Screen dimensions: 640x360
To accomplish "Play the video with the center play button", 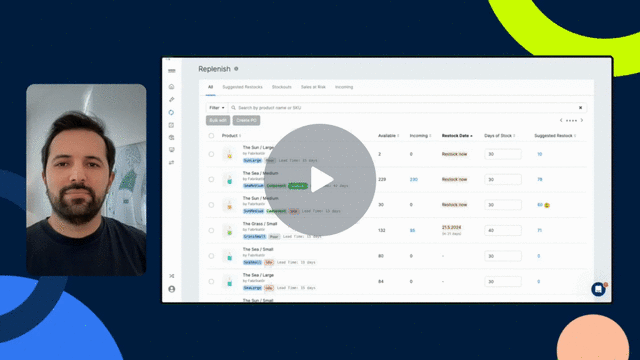I will click(x=320, y=180).
